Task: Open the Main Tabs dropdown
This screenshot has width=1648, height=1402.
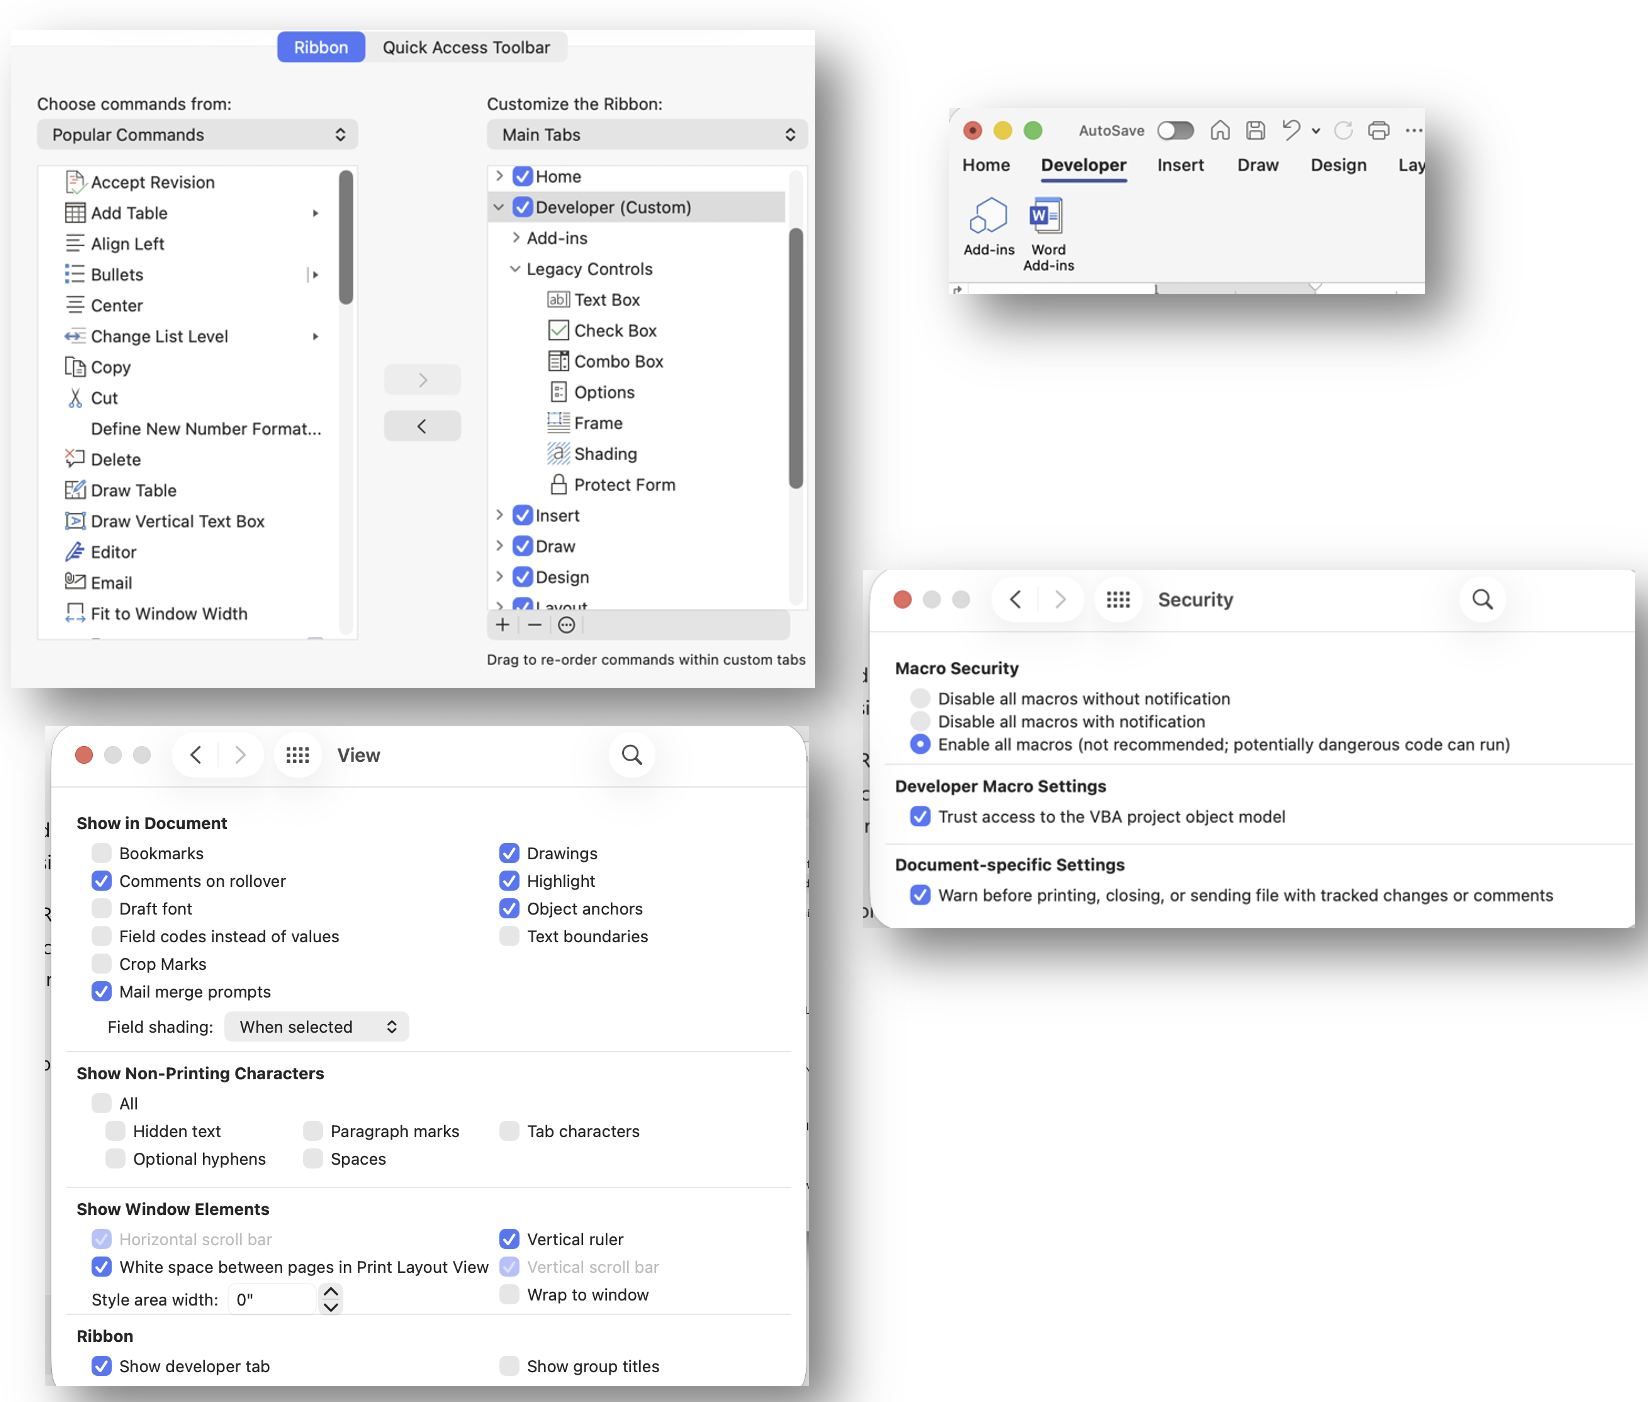Action: [x=647, y=135]
